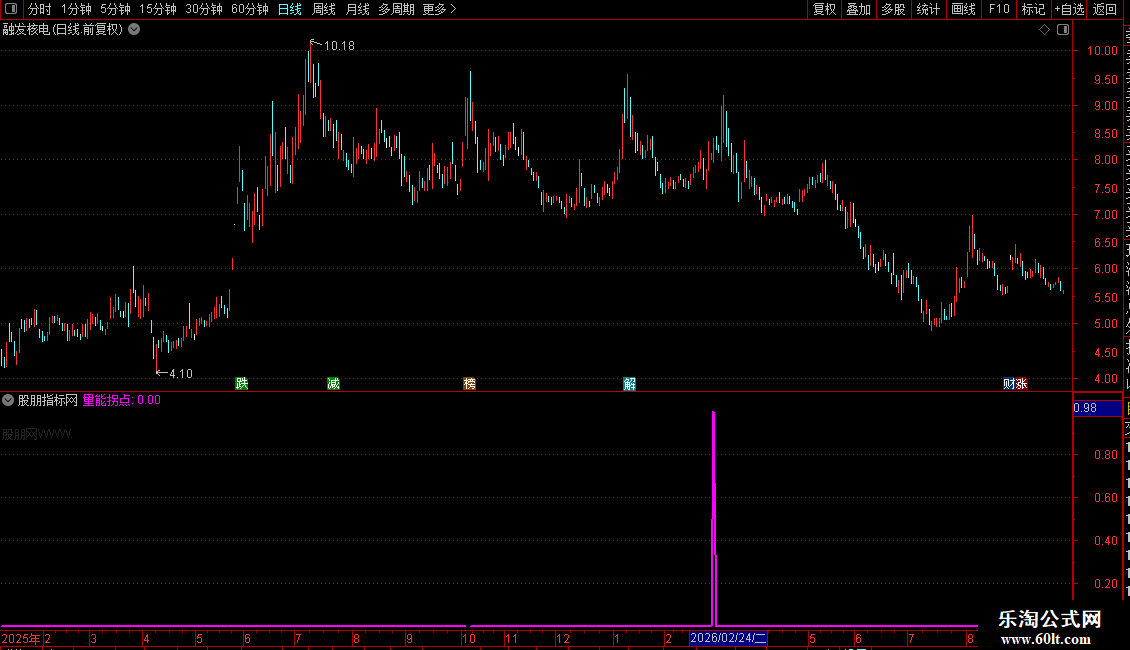Click the 2026/02/24 date marker
This screenshot has height=650, width=1130.
click(x=729, y=638)
